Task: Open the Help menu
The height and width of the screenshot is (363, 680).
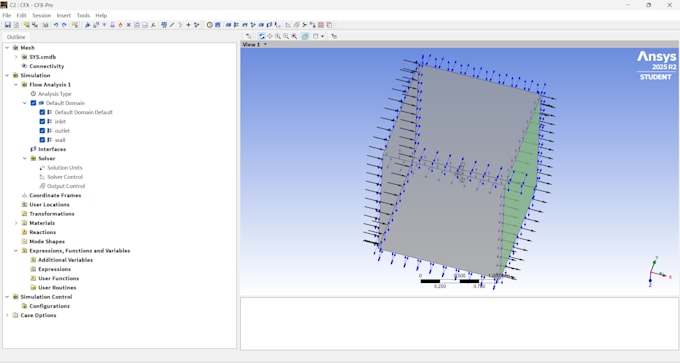Action: click(101, 16)
